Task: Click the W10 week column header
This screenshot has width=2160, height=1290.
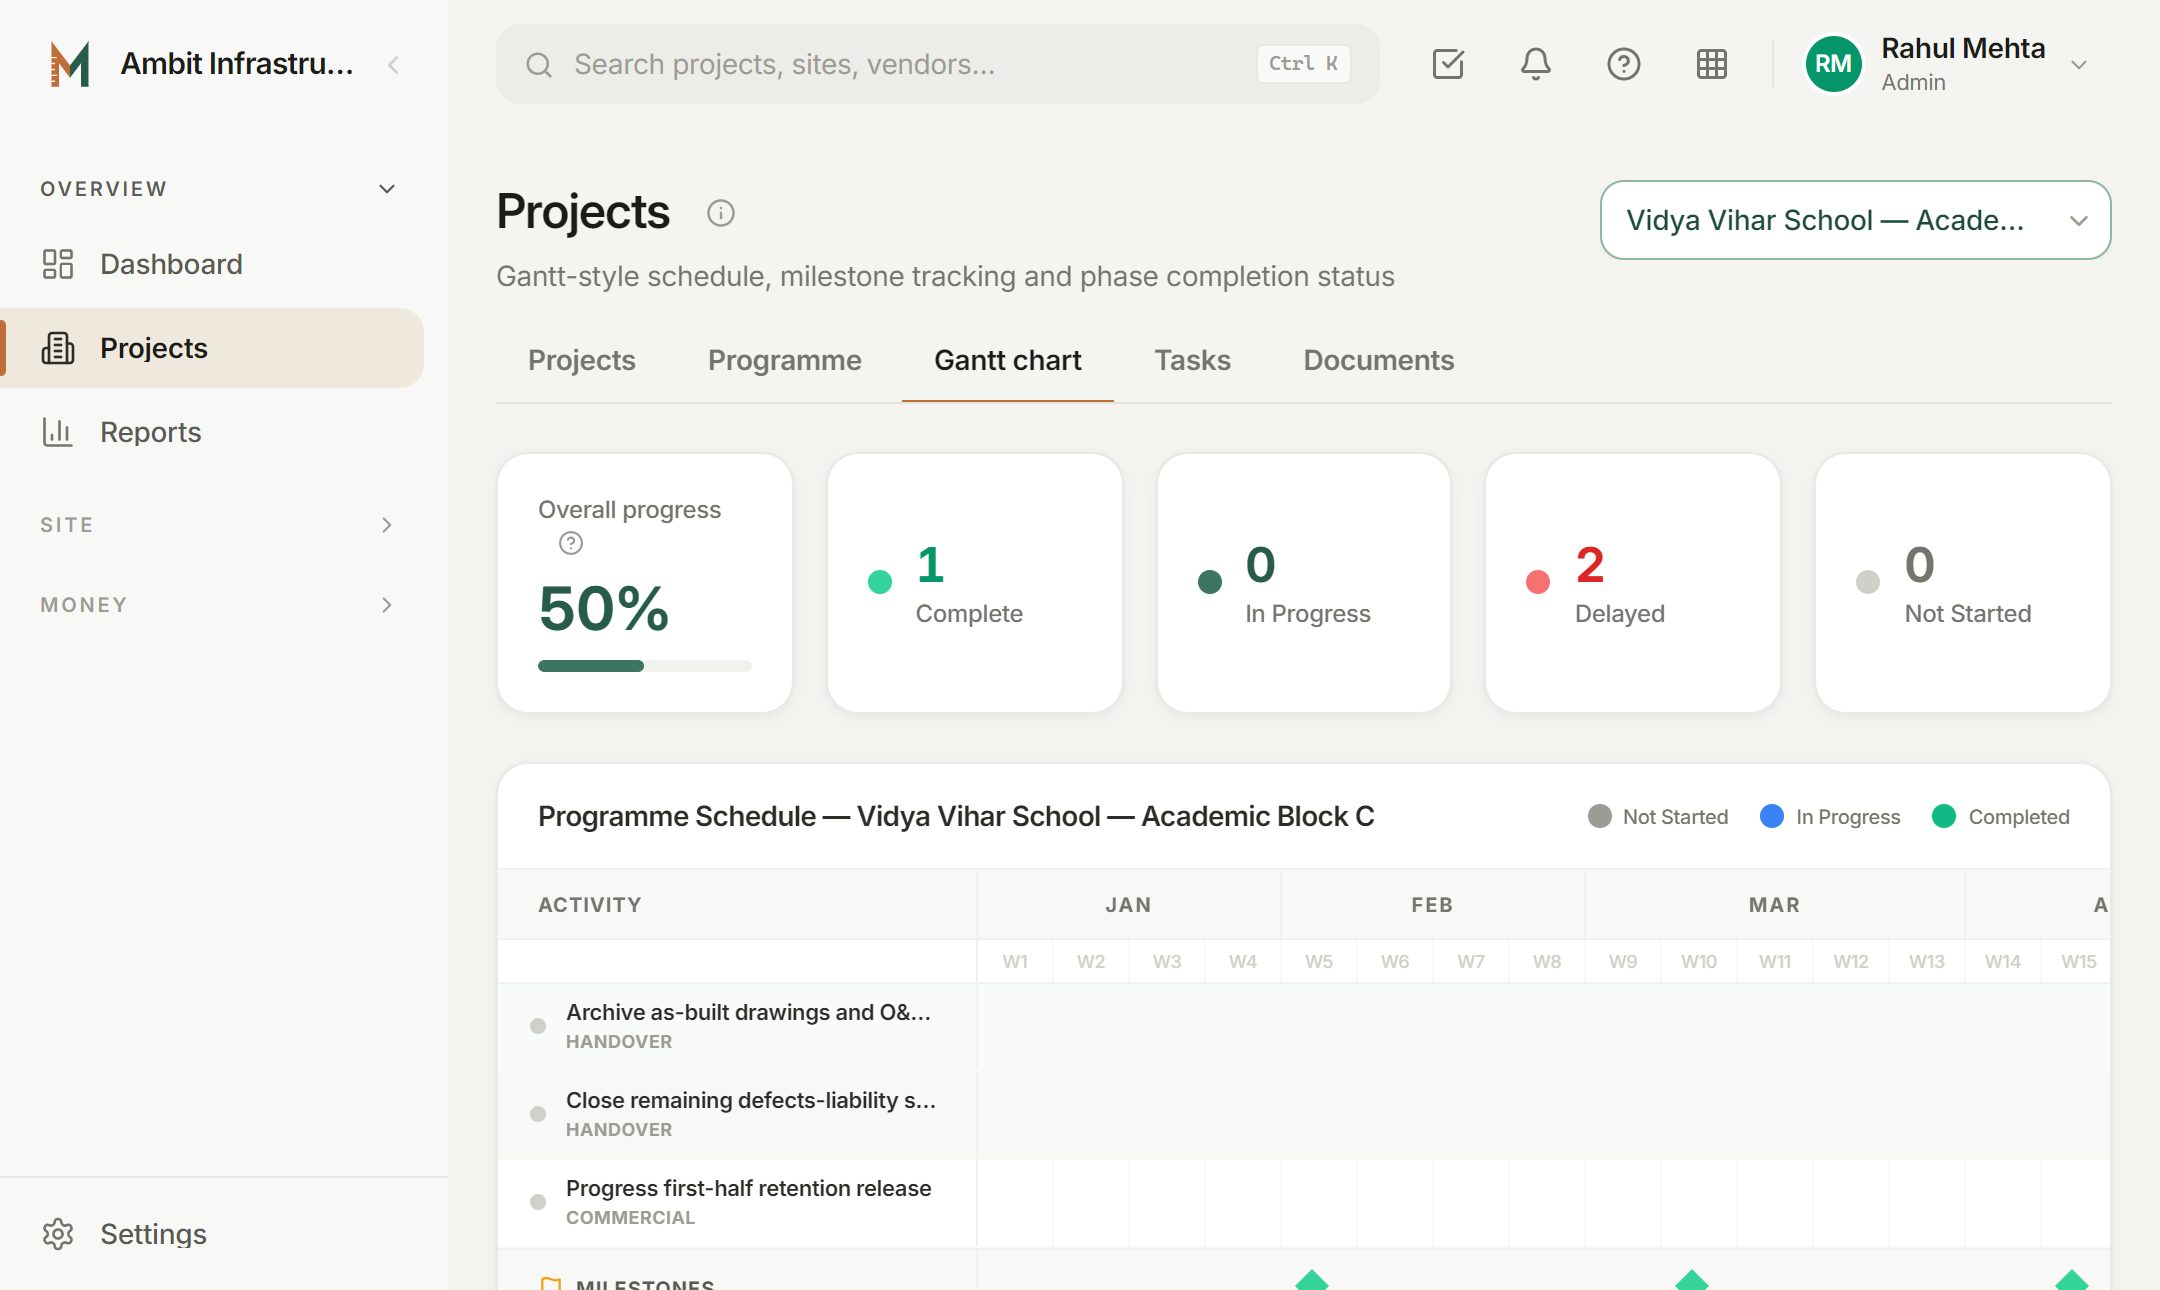Action: (x=1699, y=961)
